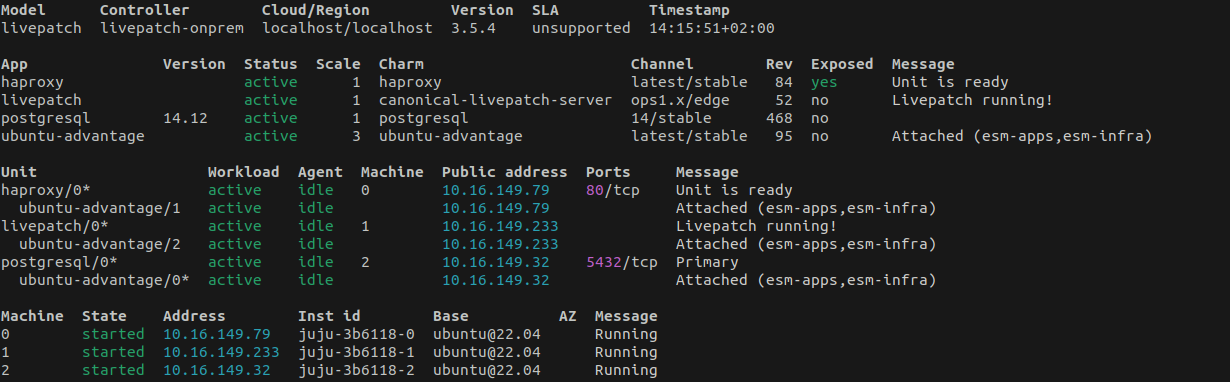Select the Inst id column header
The height and width of the screenshot is (382, 1230).
(329, 316)
